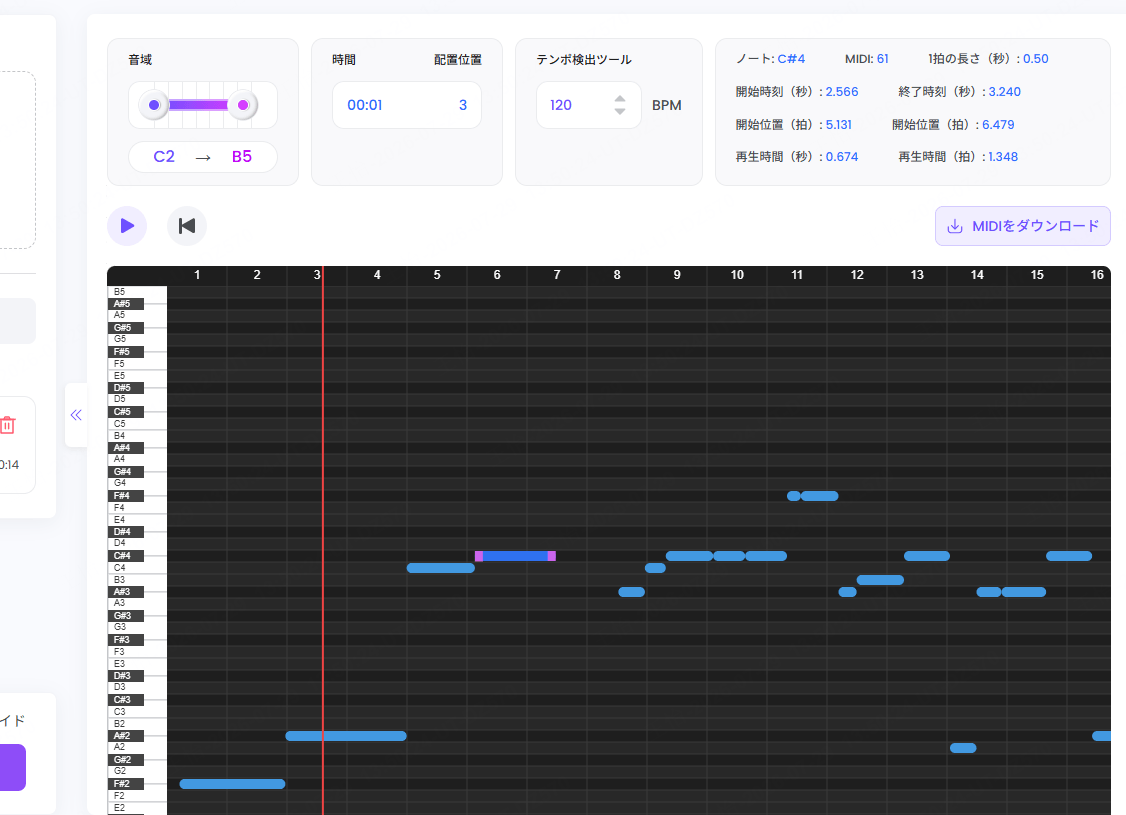Select the long F#2 note at beat 1
1126x815 pixels.
coord(232,784)
